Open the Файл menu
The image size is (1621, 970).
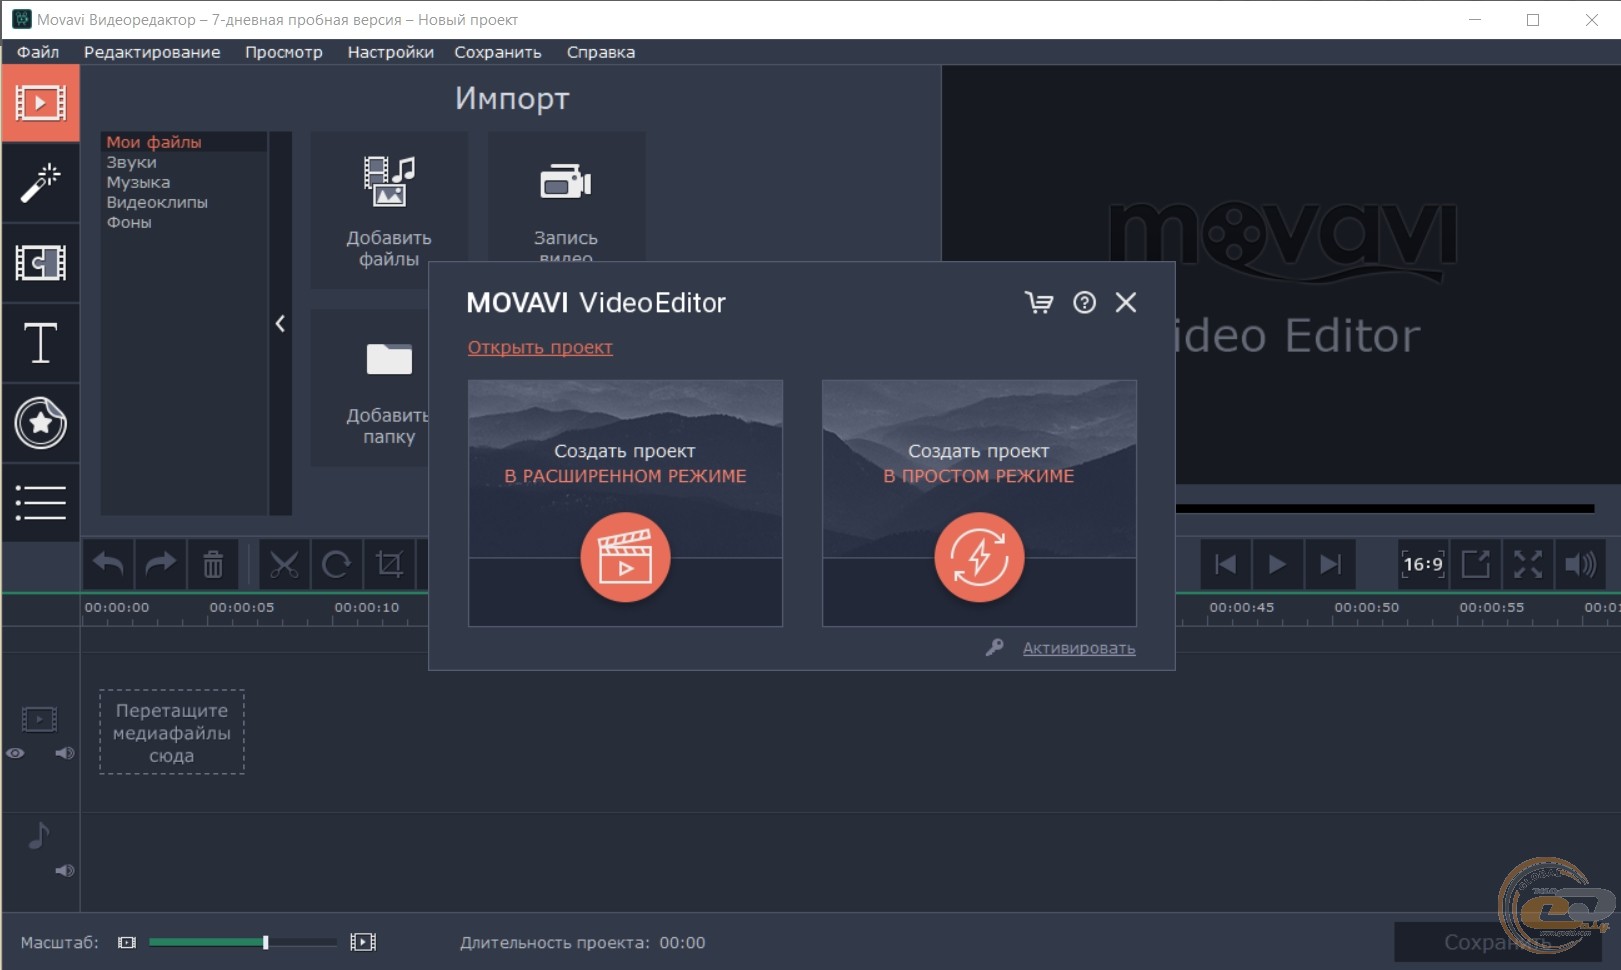(38, 52)
